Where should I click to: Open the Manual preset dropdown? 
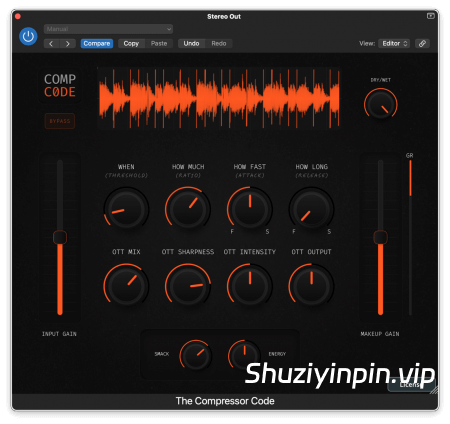108,29
